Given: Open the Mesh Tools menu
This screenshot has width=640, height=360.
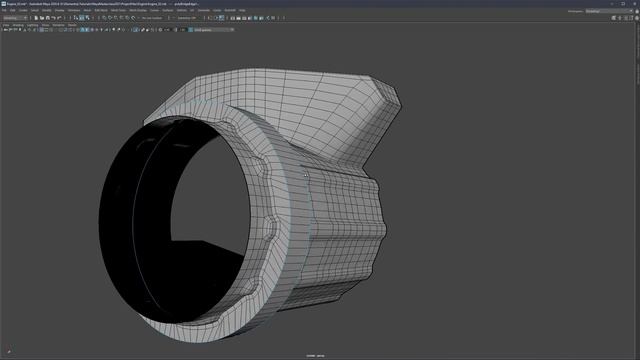Looking at the screenshot, I should pos(118,10).
